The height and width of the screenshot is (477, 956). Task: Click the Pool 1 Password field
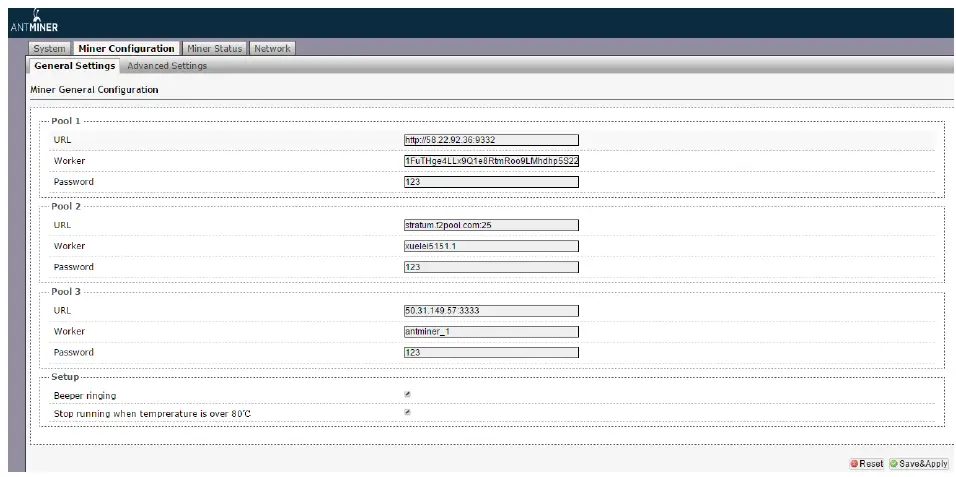coord(491,182)
